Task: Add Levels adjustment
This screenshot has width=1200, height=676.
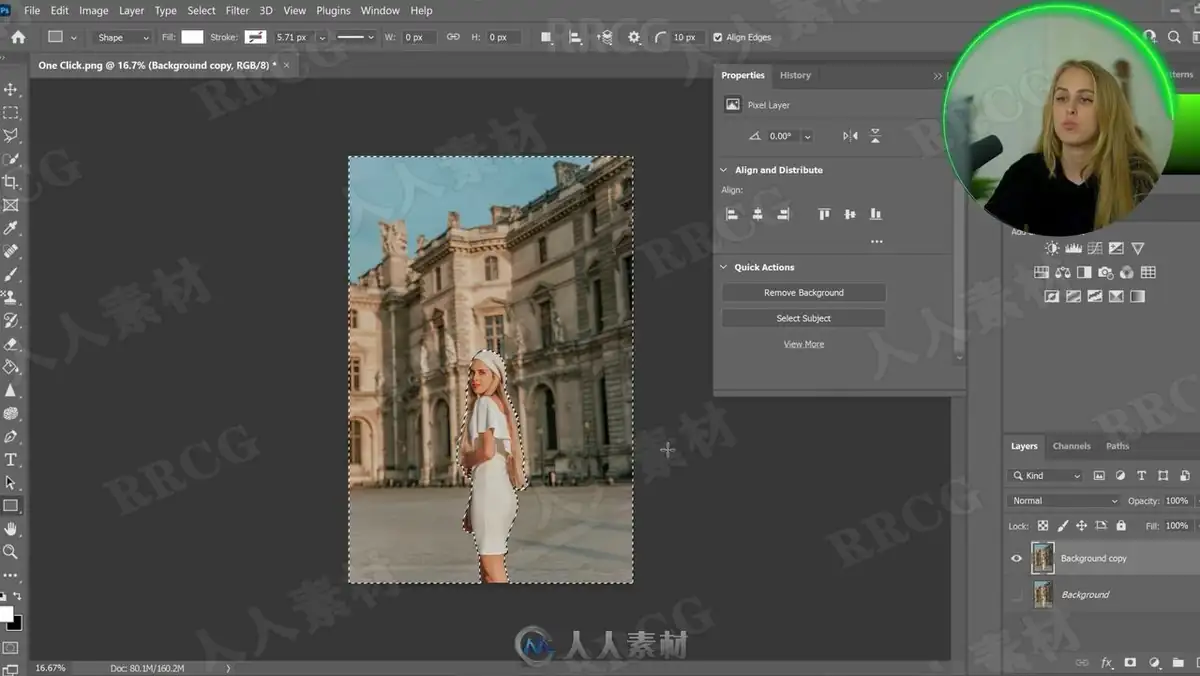Action: coord(1073,248)
